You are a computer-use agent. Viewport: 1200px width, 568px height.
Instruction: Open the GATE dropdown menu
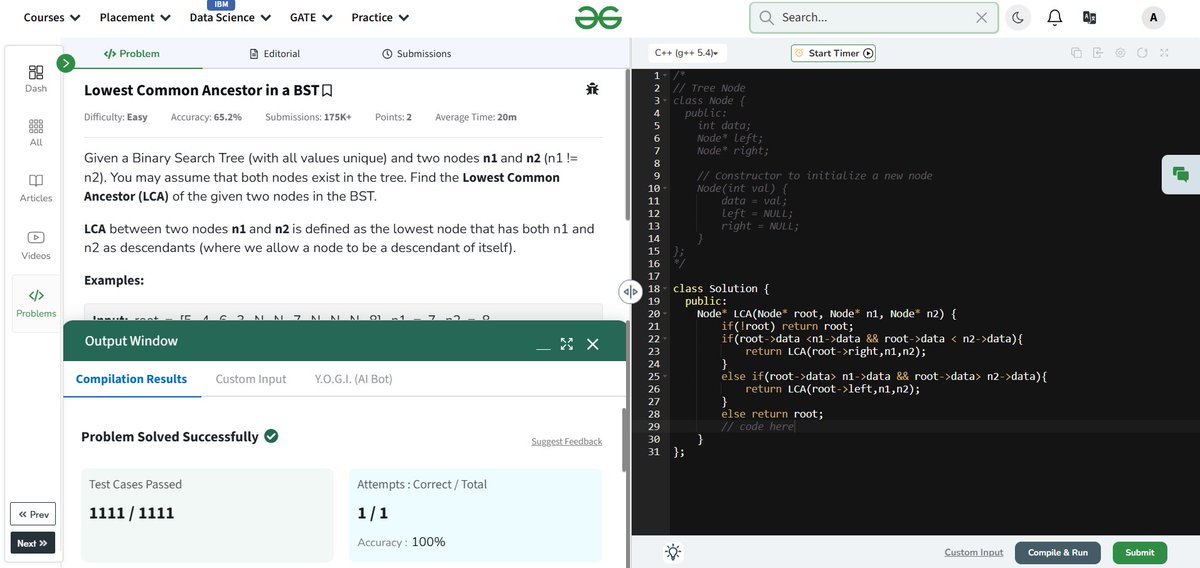[x=311, y=17]
